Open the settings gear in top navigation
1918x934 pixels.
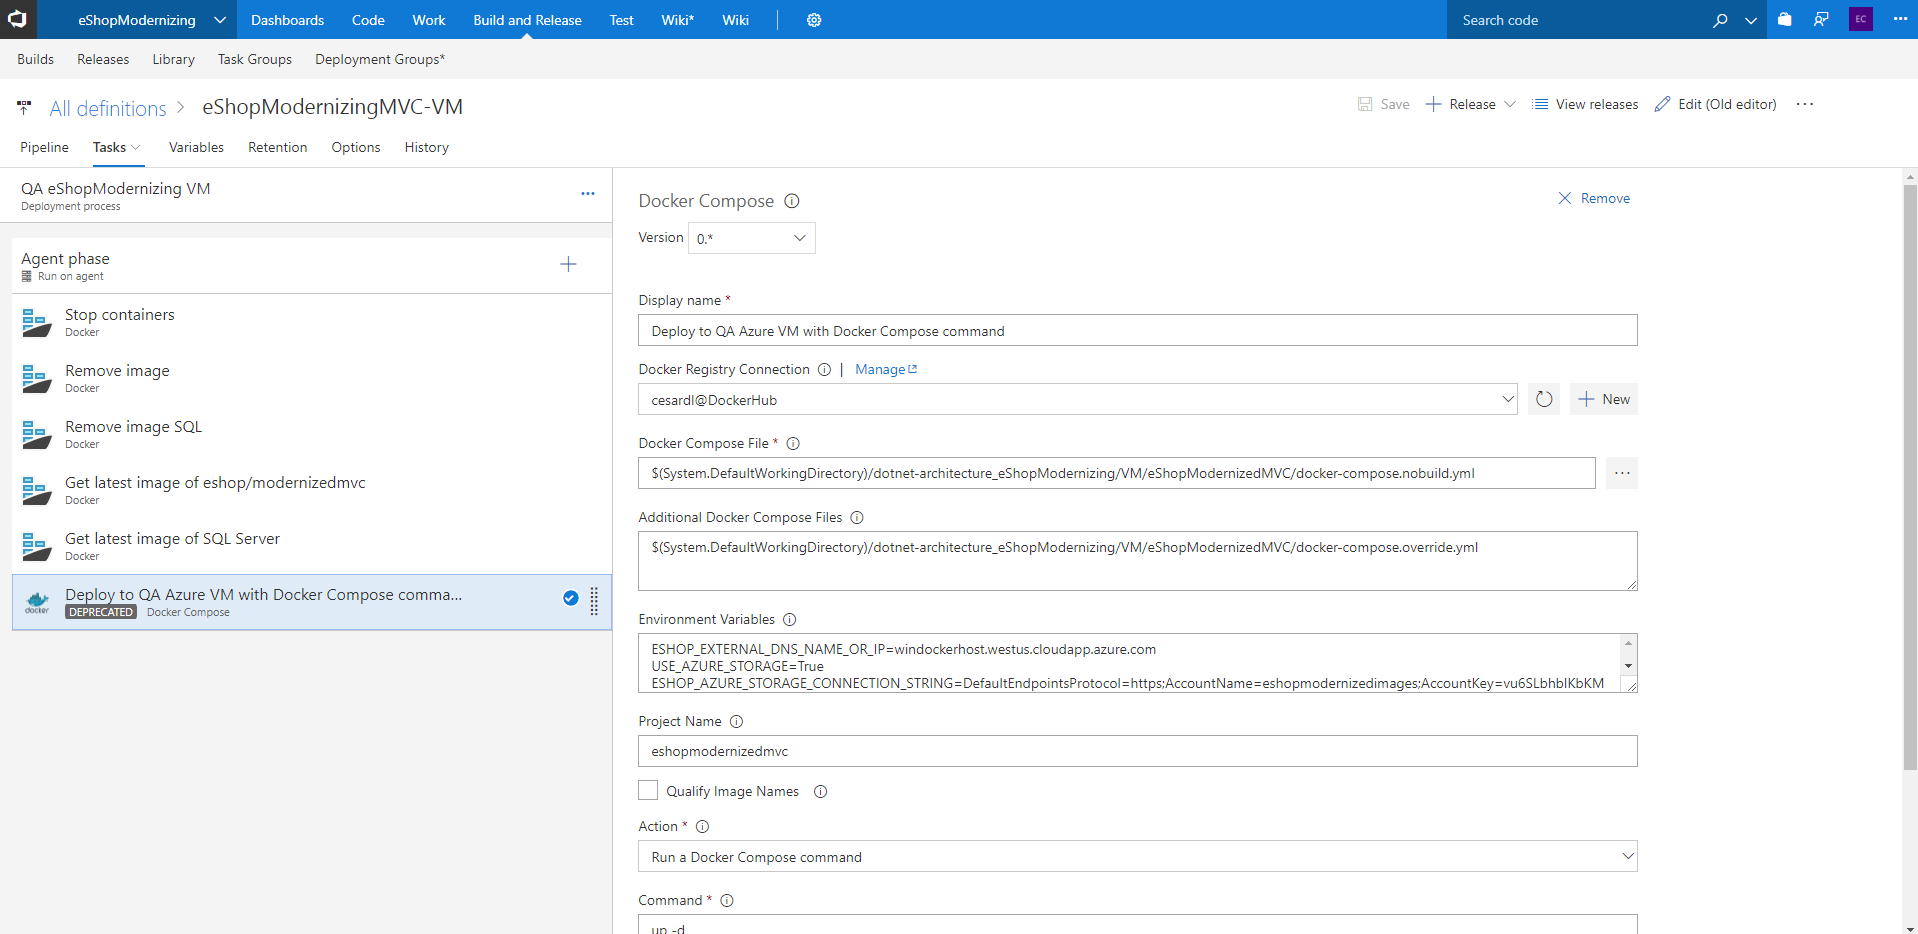click(x=814, y=20)
